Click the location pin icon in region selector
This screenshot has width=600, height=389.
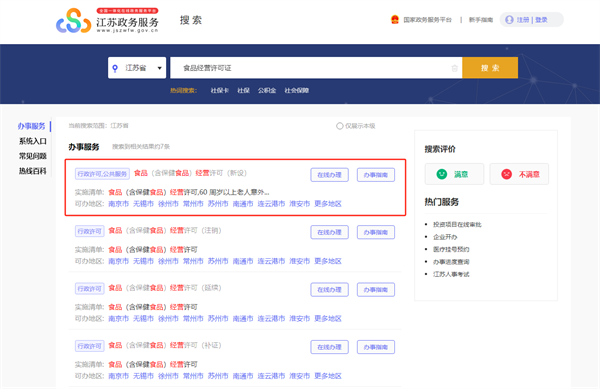pos(115,68)
